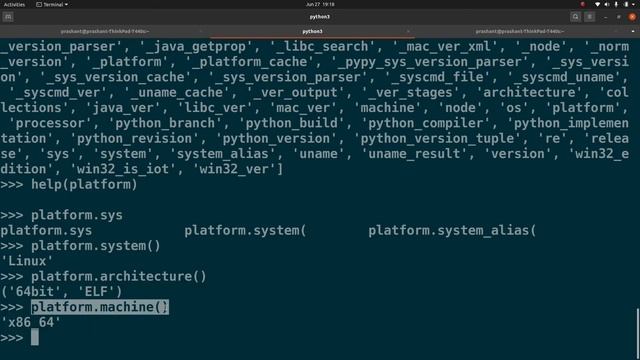Click the highlighted platform.machine() command
This screenshot has width=640, height=360.
pyautogui.click(x=100, y=307)
